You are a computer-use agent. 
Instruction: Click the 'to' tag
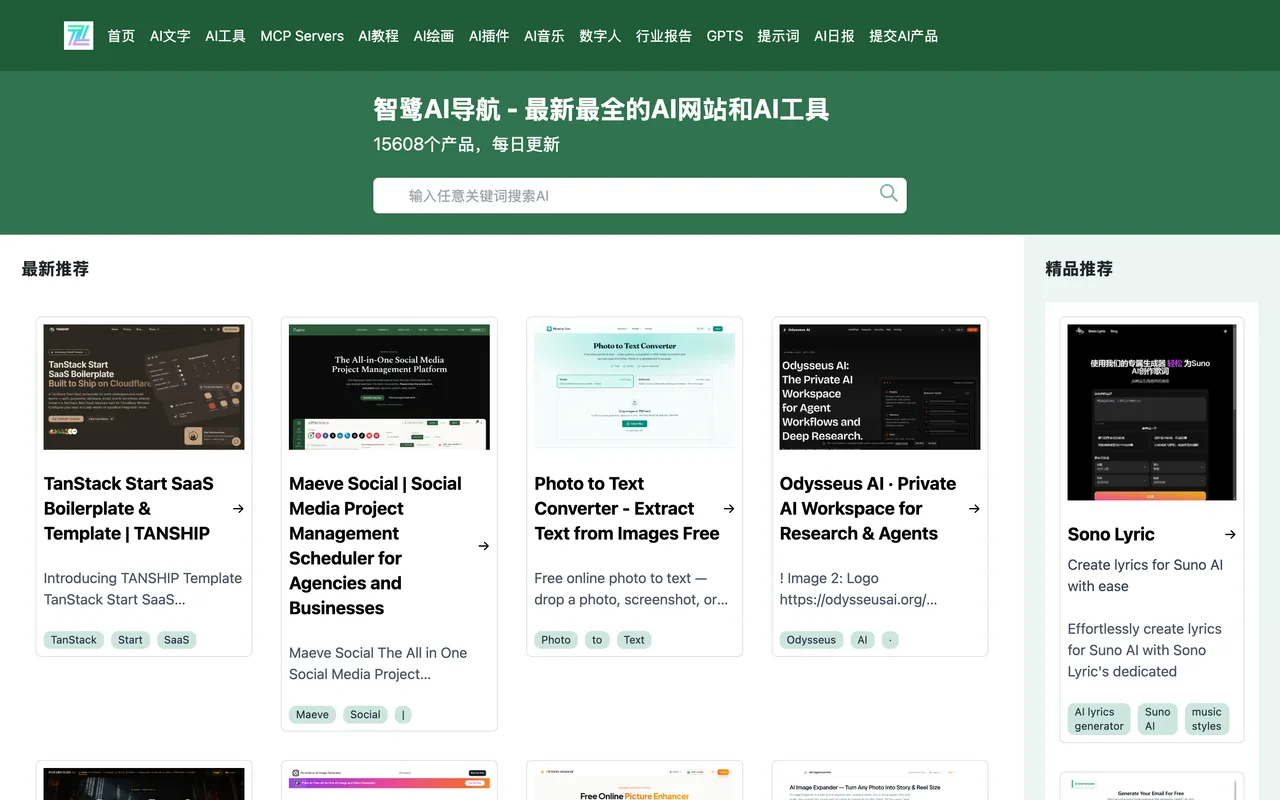click(597, 640)
